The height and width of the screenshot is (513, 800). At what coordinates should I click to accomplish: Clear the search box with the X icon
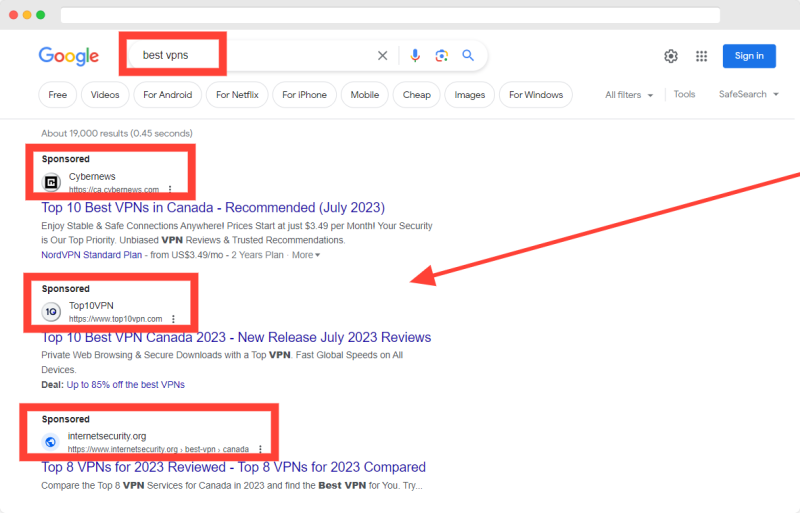tap(382, 56)
